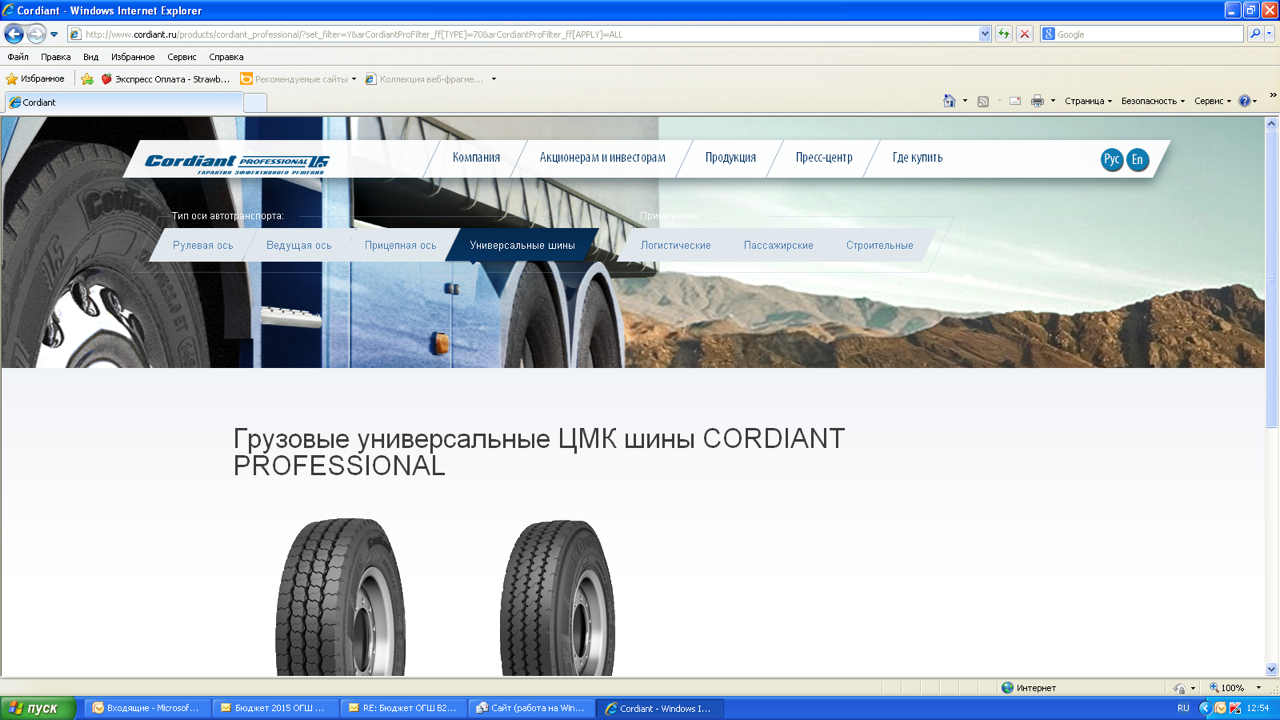Select the Прицепная ось filter tab

tap(400, 245)
